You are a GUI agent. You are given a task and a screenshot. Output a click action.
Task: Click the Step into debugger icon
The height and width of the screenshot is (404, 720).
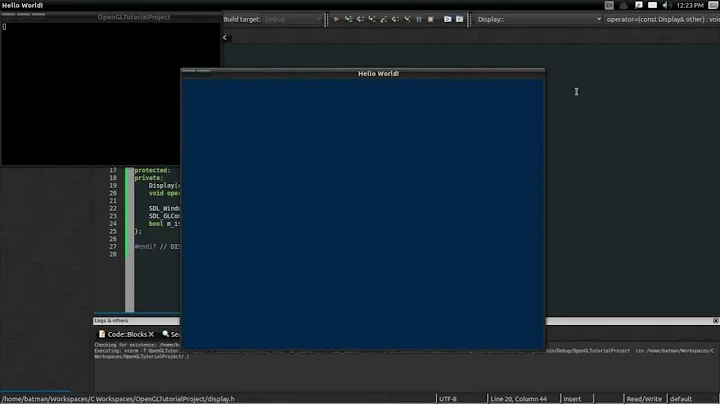point(372,19)
